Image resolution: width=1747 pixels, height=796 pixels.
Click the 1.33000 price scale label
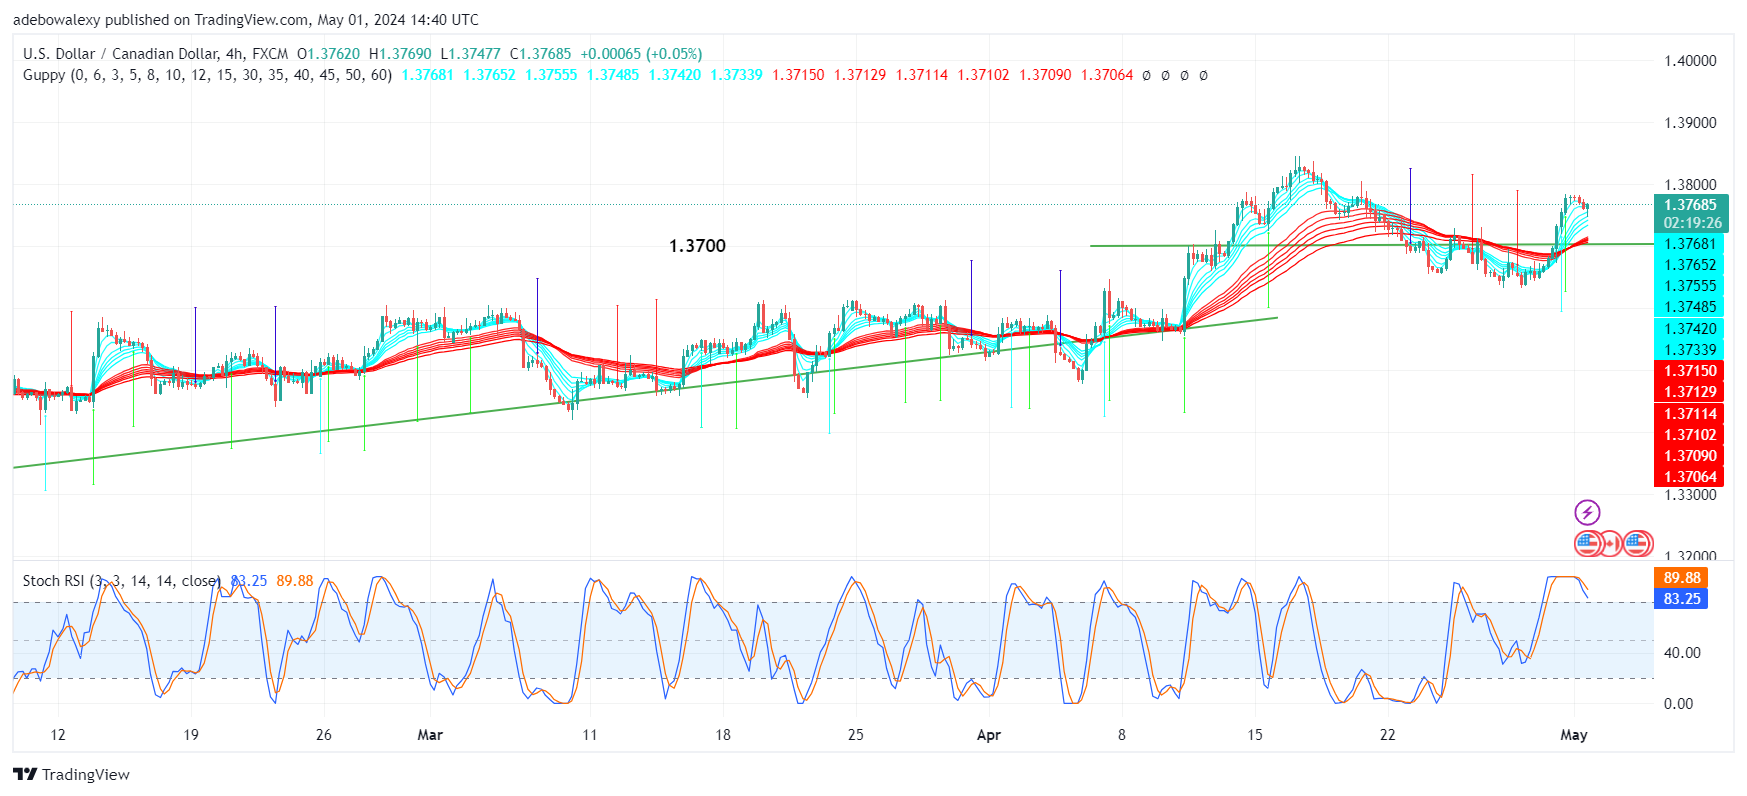tap(1690, 495)
